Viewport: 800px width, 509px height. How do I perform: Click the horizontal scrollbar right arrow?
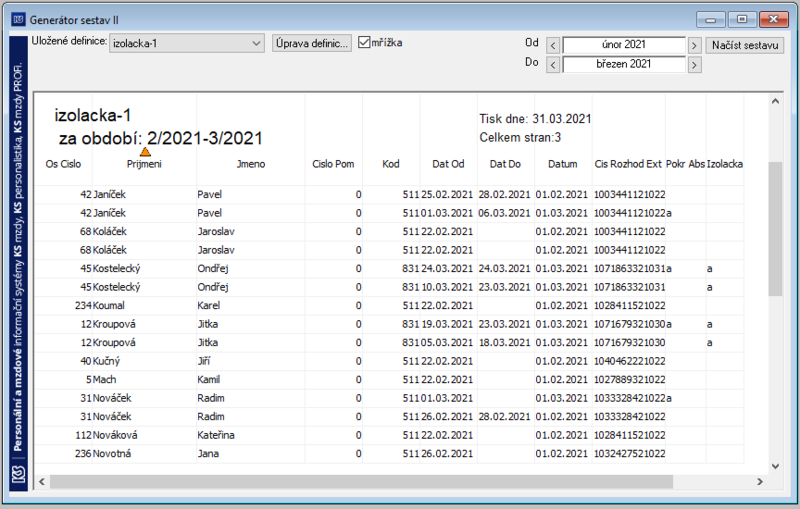[x=760, y=481]
